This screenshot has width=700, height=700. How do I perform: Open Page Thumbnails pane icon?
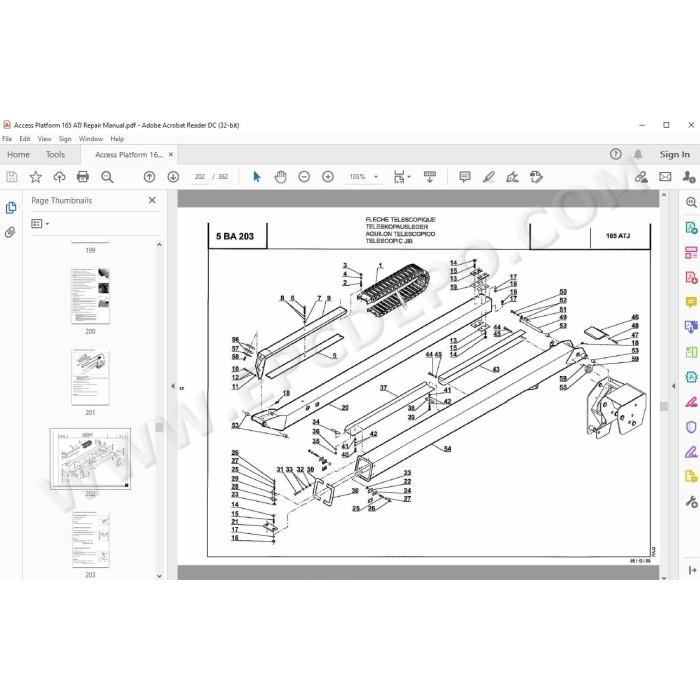(11, 208)
